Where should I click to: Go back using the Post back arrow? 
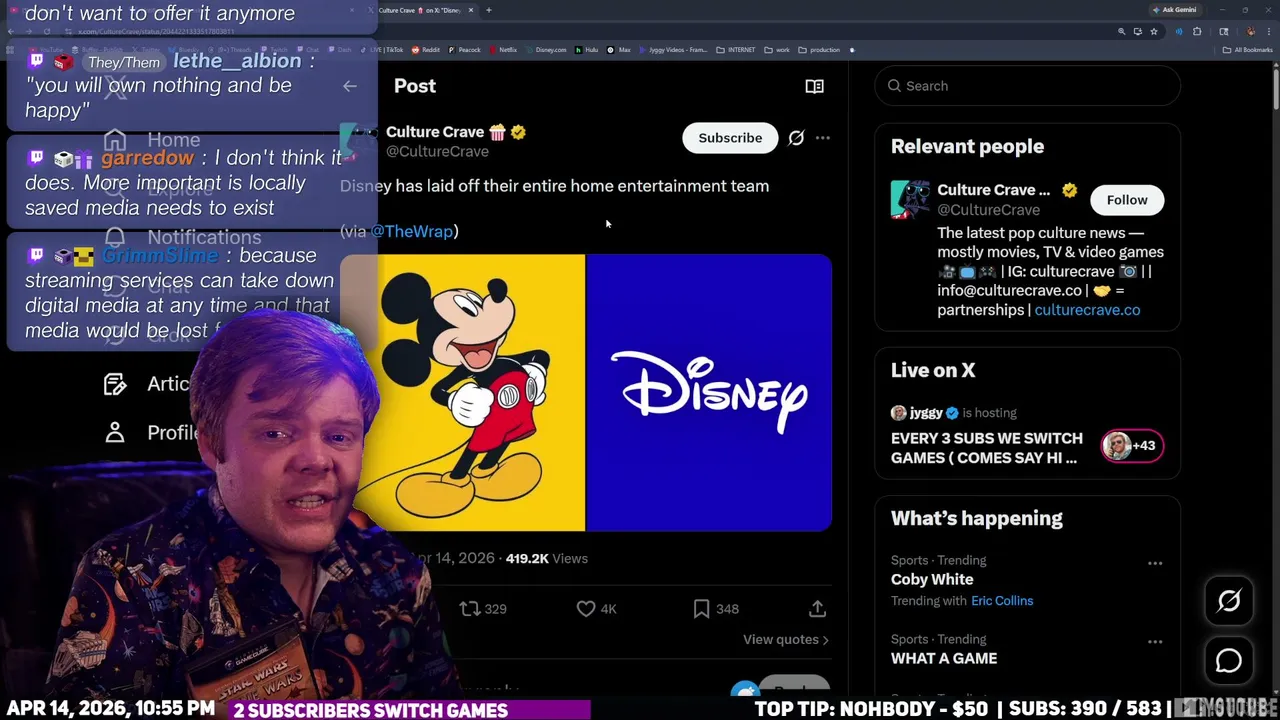[349, 86]
